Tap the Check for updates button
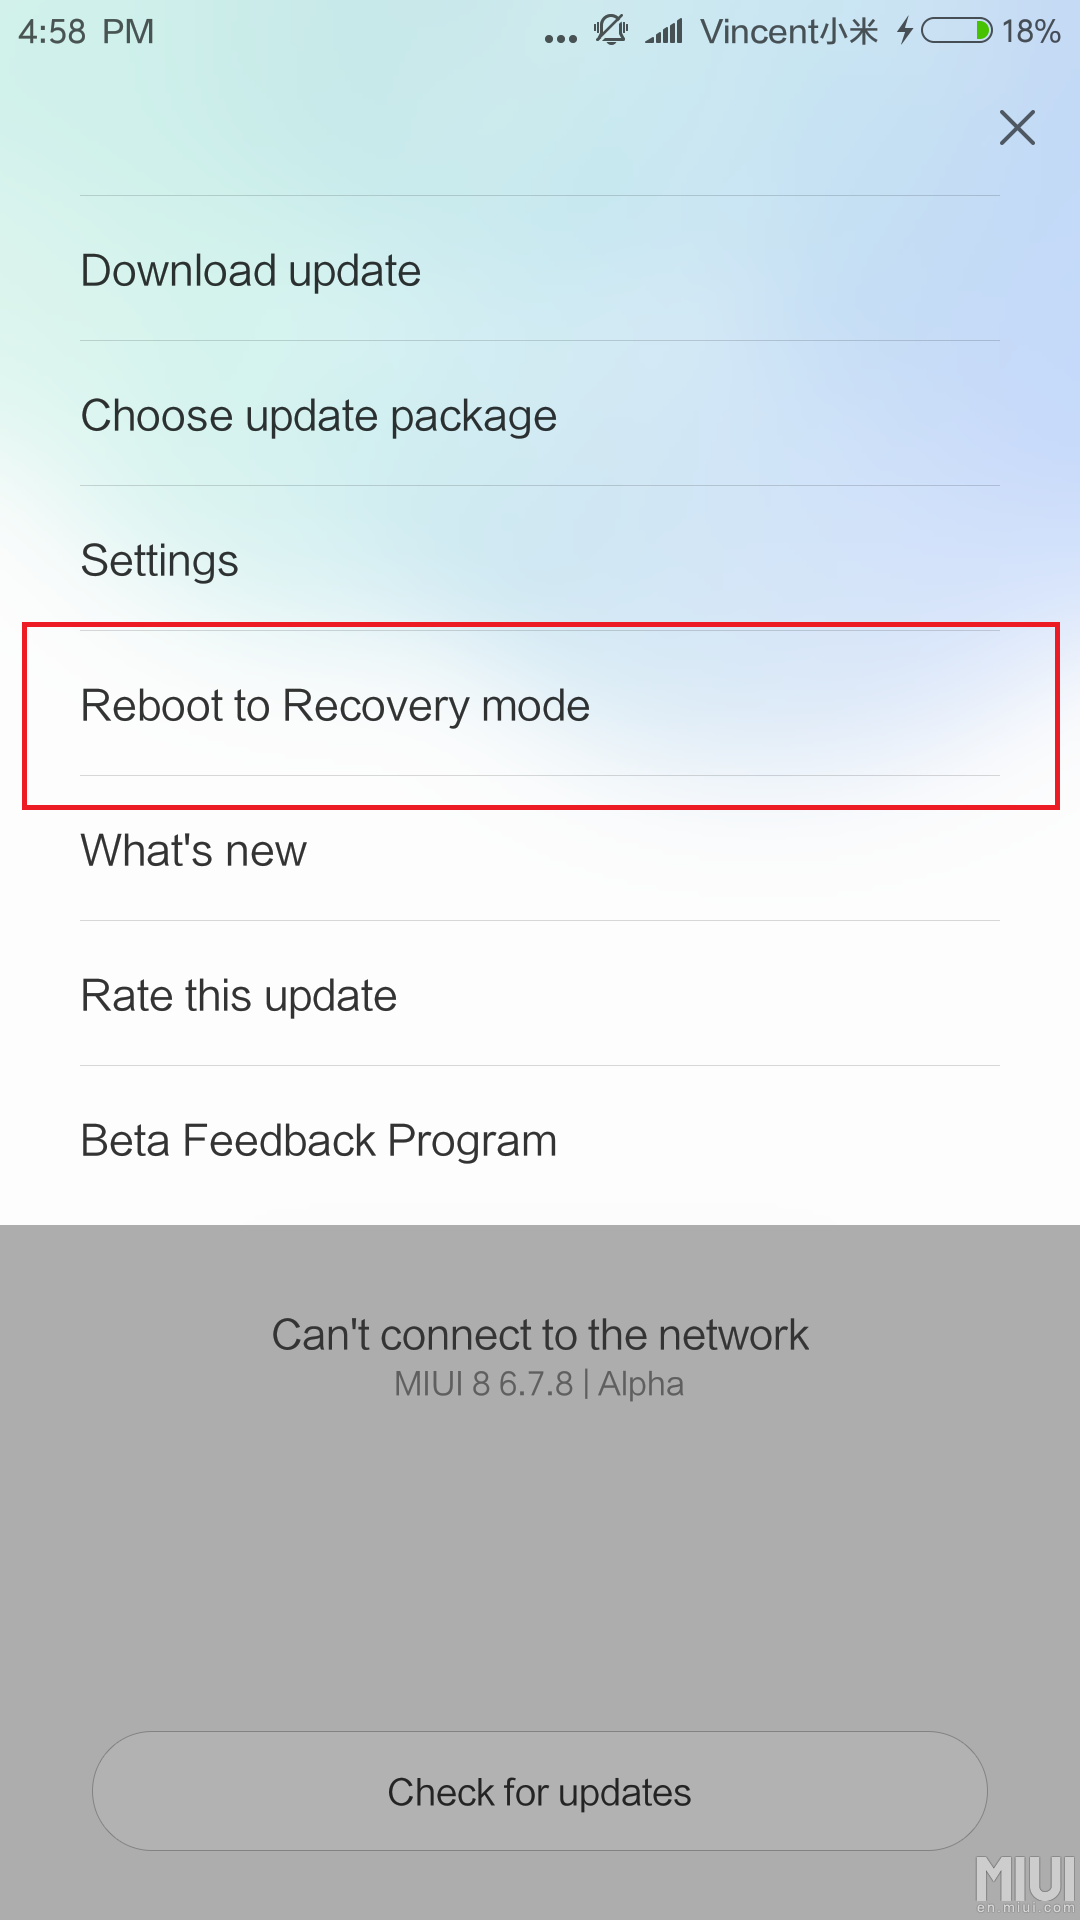This screenshot has width=1080, height=1920. [x=540, y=1791]
